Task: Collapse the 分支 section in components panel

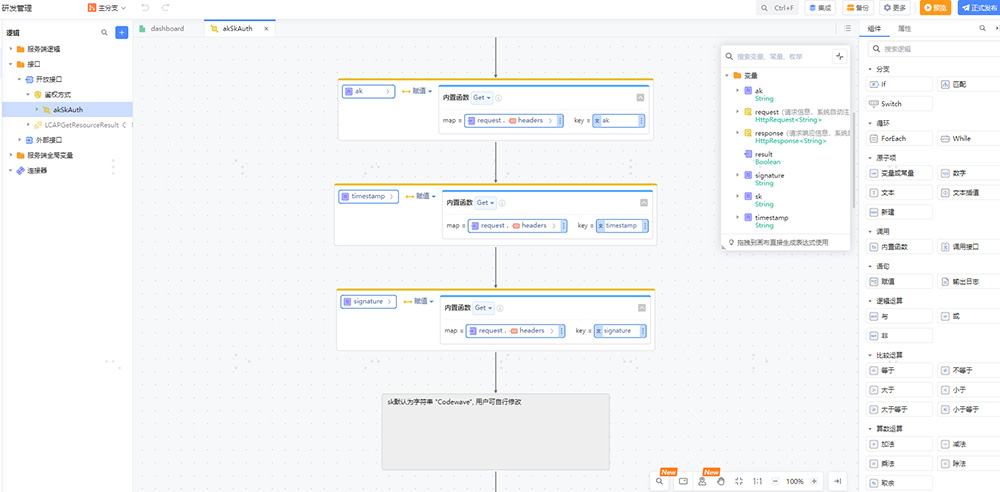Action: tap(870, 69)
